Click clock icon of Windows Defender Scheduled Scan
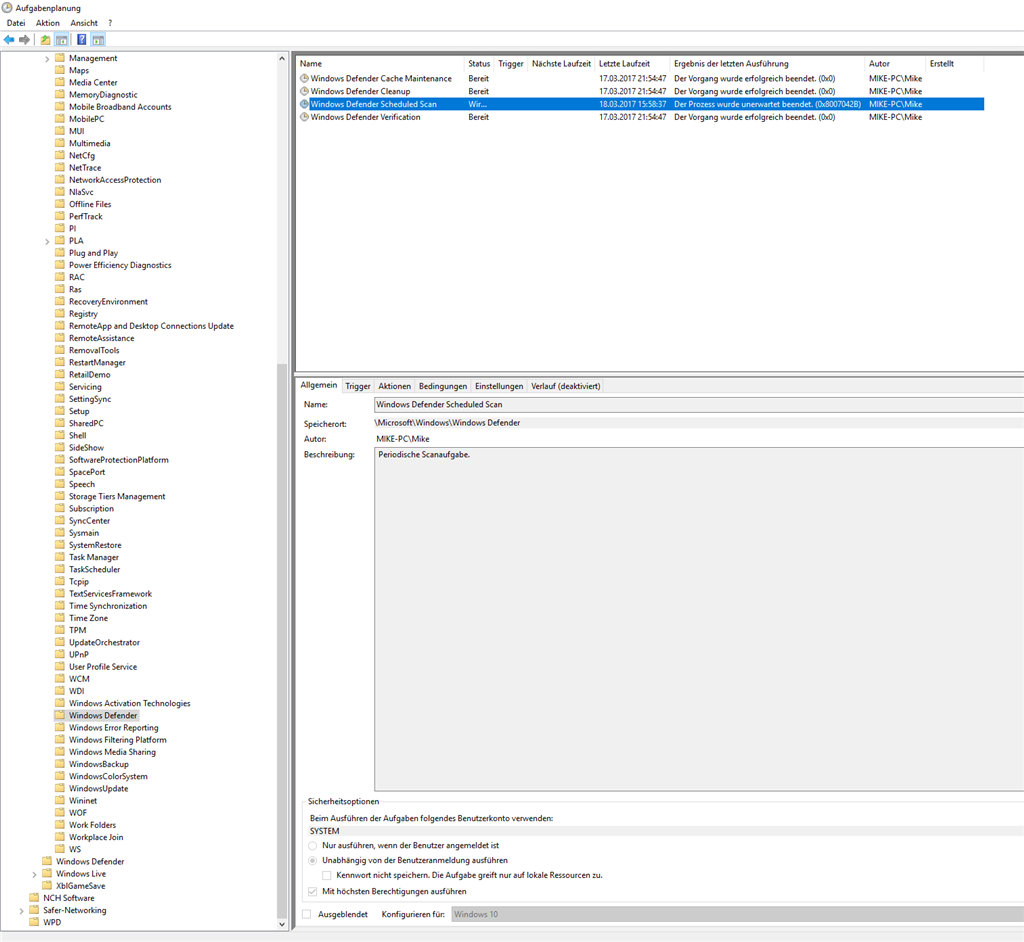This screenshot has height=942, width=1024. coord(304,104)
